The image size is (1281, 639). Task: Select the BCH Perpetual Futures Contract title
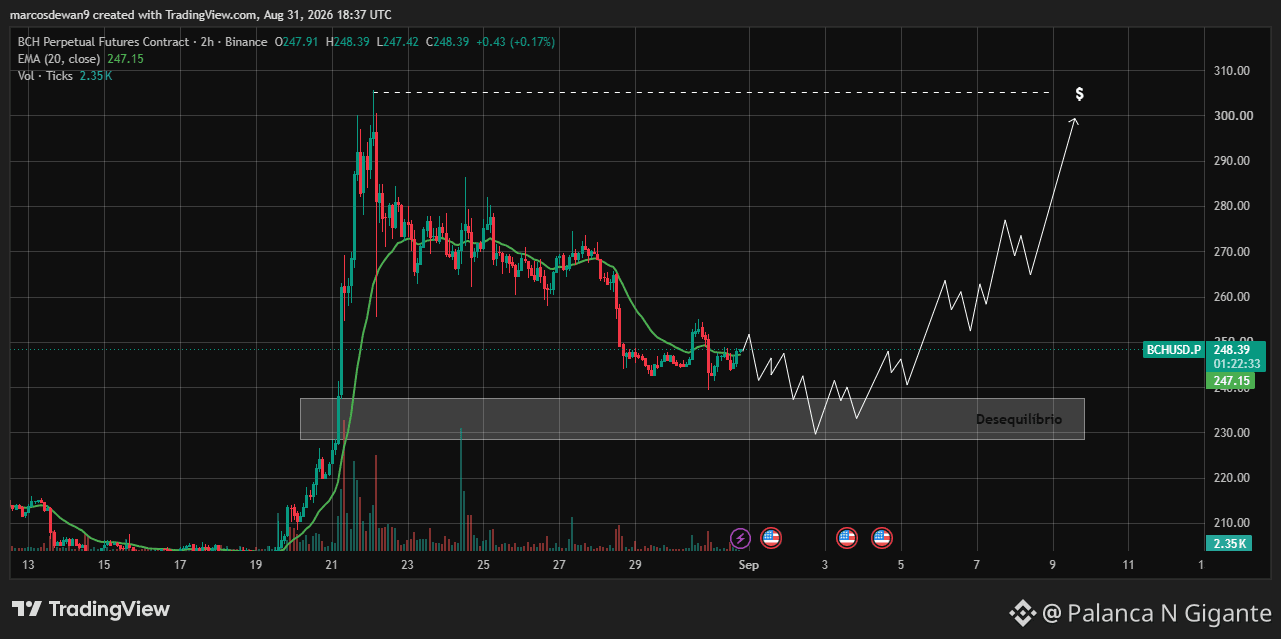point(103,42)
